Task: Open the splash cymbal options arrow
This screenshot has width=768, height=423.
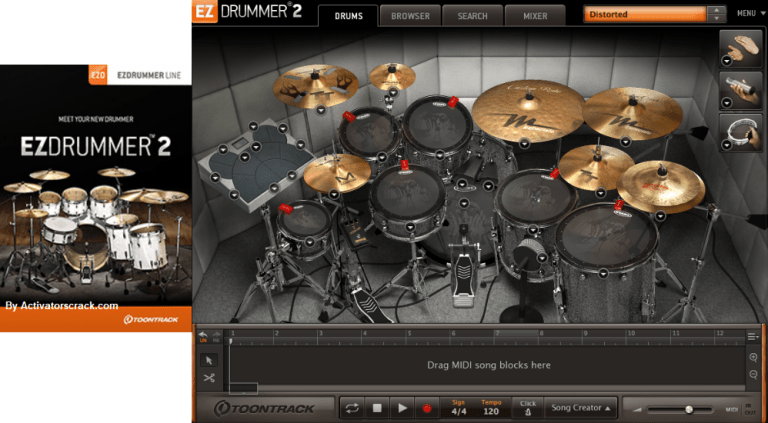Action: (393, 91)
